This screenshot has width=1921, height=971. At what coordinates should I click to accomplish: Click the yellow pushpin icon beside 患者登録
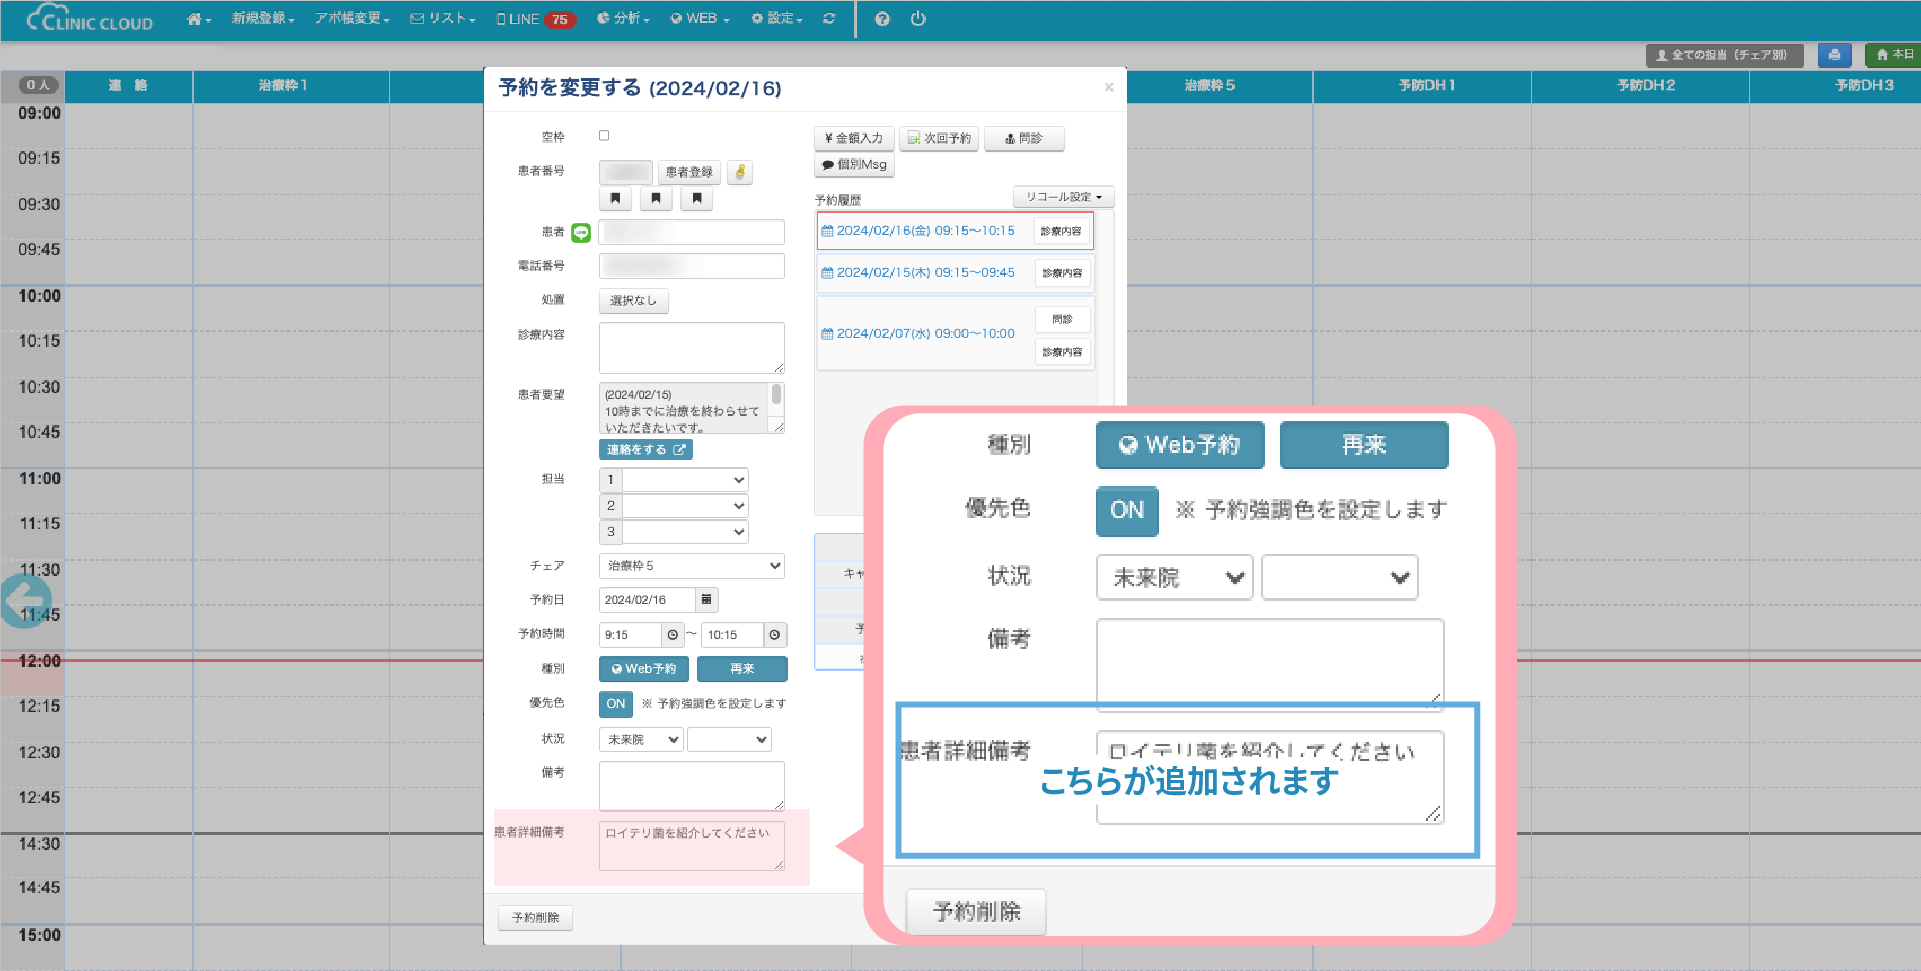tap(740, 172)
